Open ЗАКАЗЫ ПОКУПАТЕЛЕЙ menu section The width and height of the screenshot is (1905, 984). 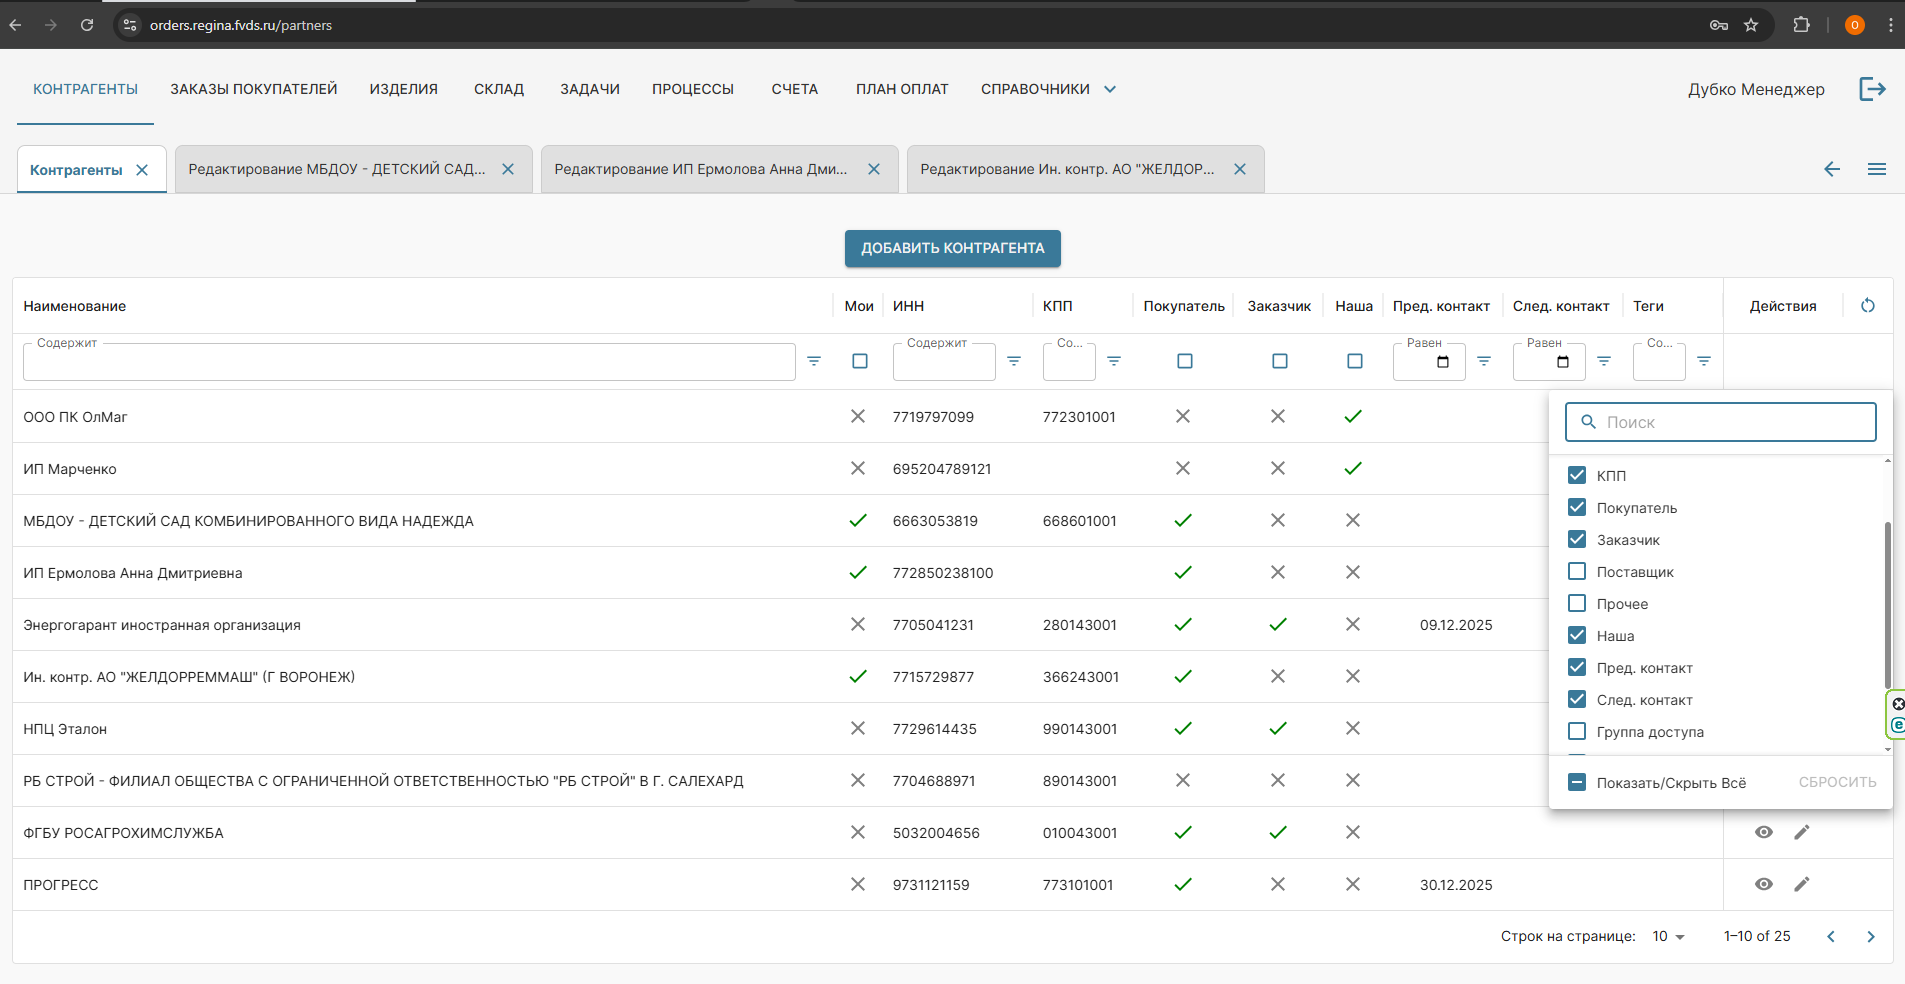[253, 89]
